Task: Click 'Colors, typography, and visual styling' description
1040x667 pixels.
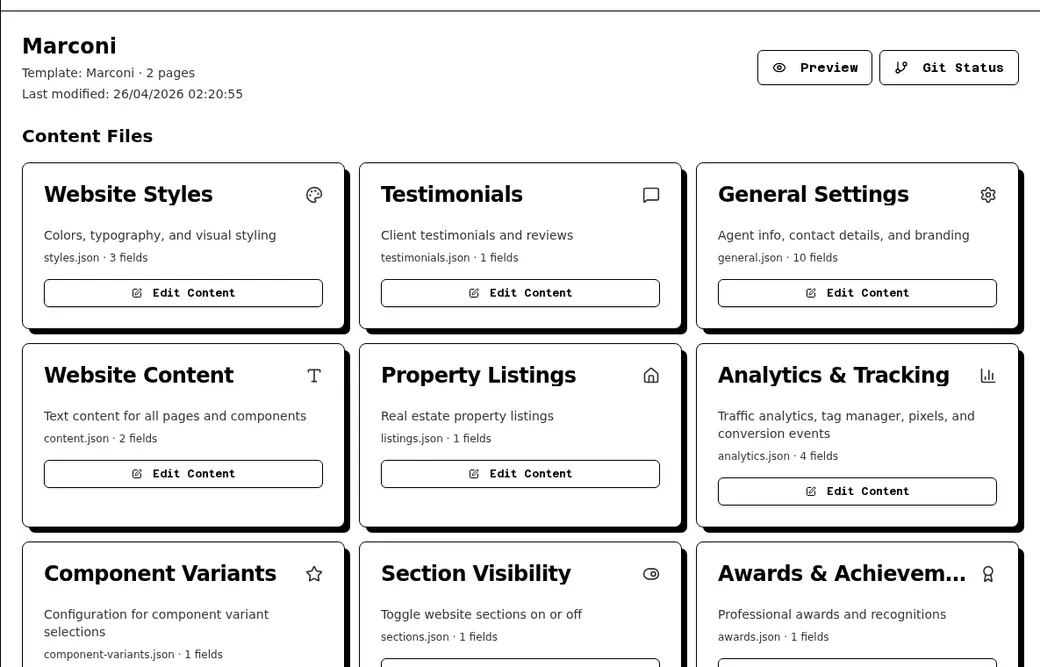Action: click(160, 235)
